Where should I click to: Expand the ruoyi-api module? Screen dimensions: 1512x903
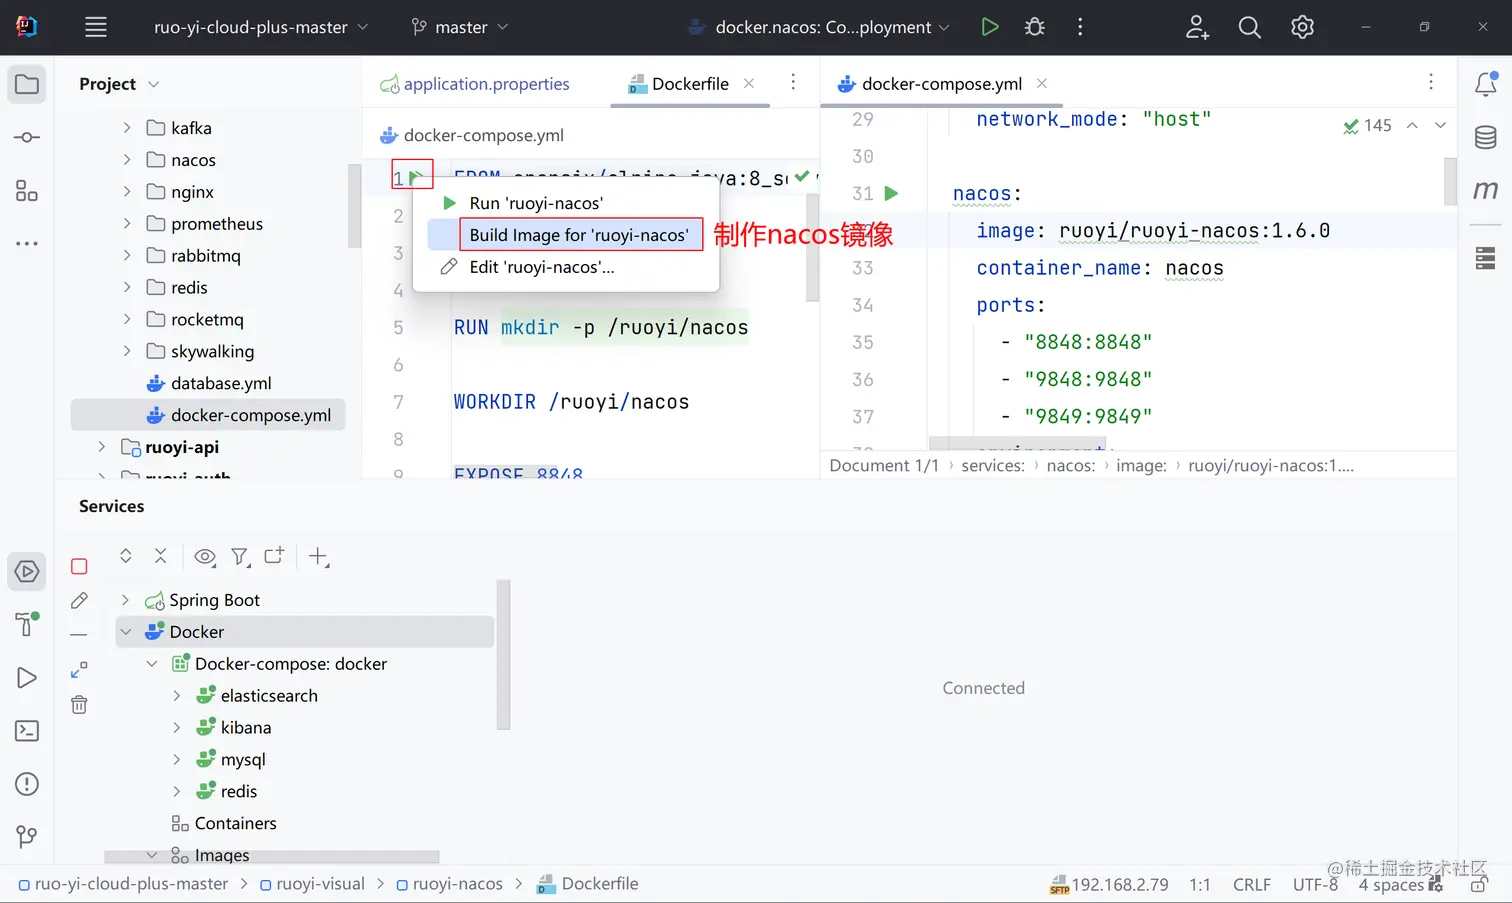coord(102,447)
